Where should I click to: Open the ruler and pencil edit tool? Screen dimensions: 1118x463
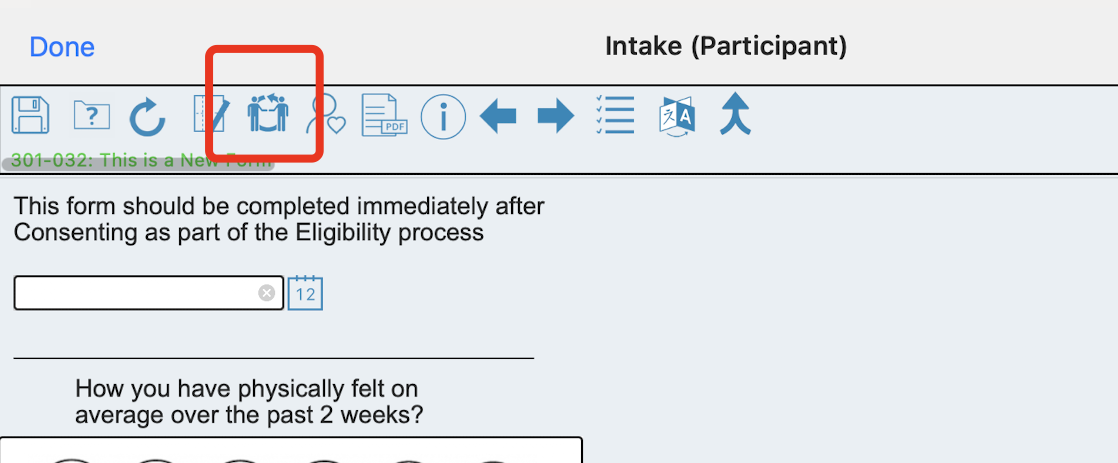tap(212, 114)
